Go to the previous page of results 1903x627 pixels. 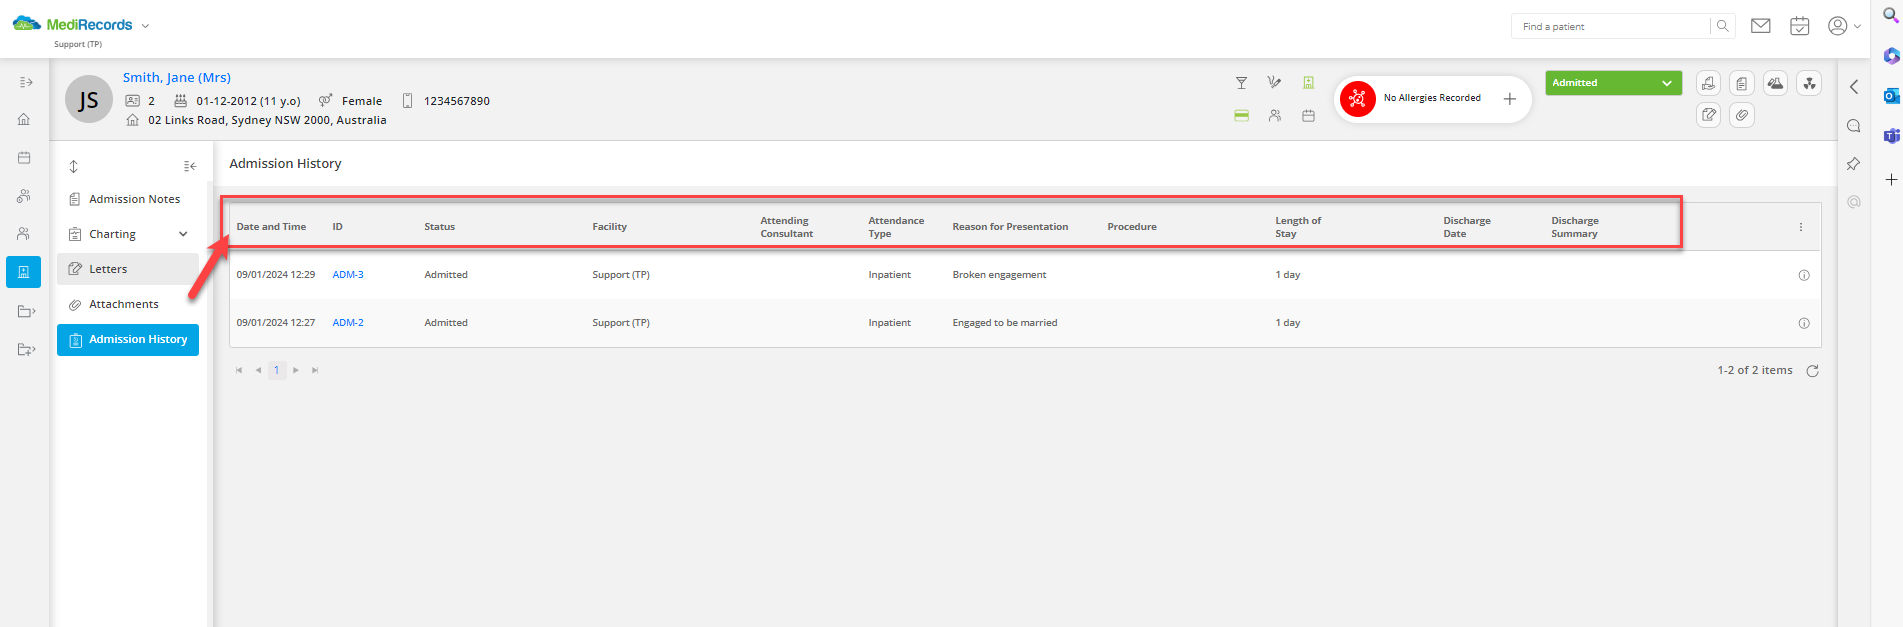[258, 370]
